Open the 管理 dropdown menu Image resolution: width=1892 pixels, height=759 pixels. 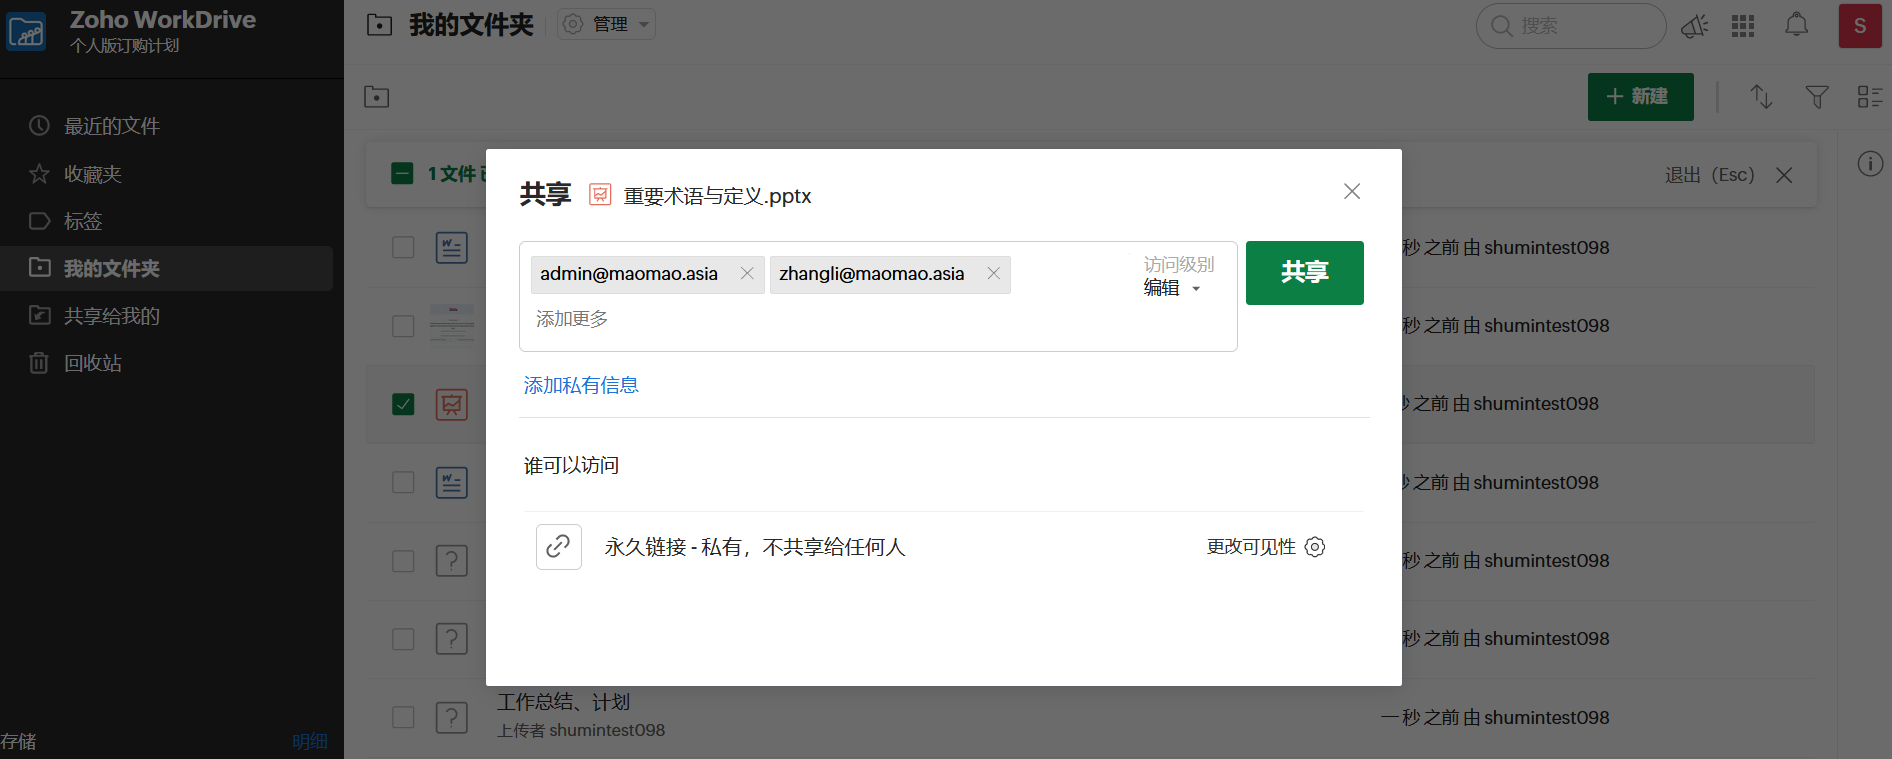click(x=607, y=24)
